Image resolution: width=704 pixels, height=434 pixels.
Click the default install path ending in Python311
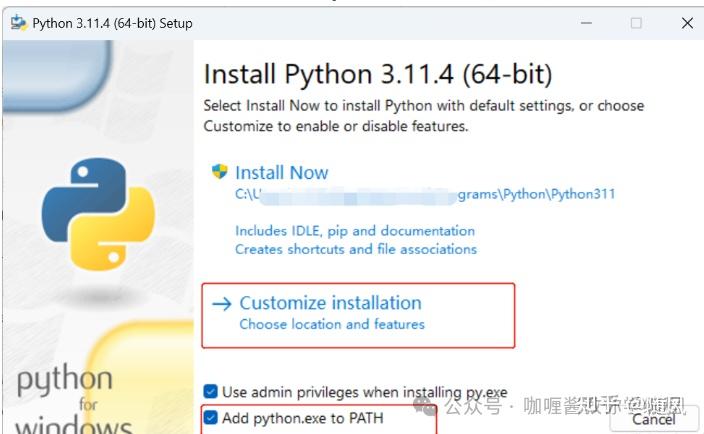click(425, 195)
